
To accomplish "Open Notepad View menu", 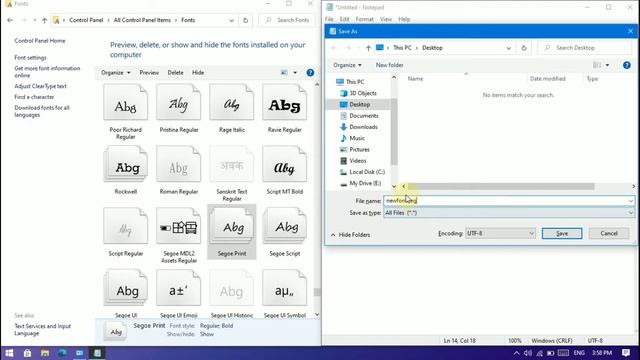I will coord(386,19).
